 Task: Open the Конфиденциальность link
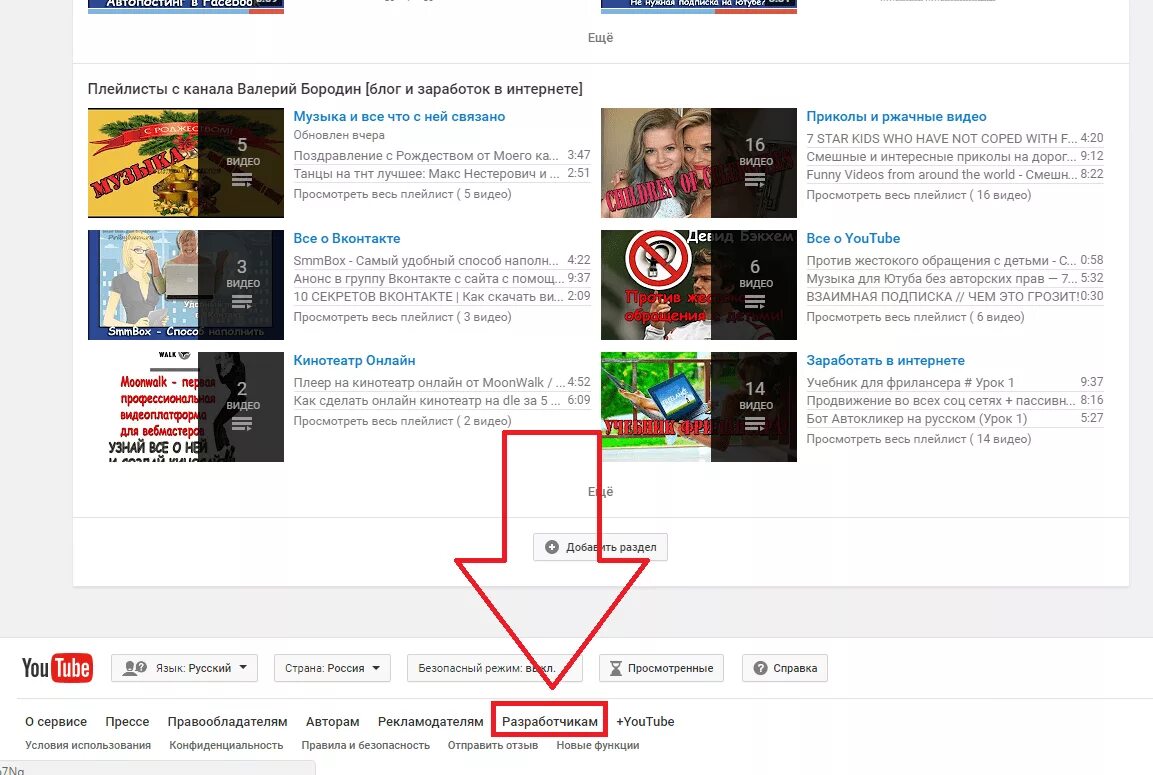point(226,745)
